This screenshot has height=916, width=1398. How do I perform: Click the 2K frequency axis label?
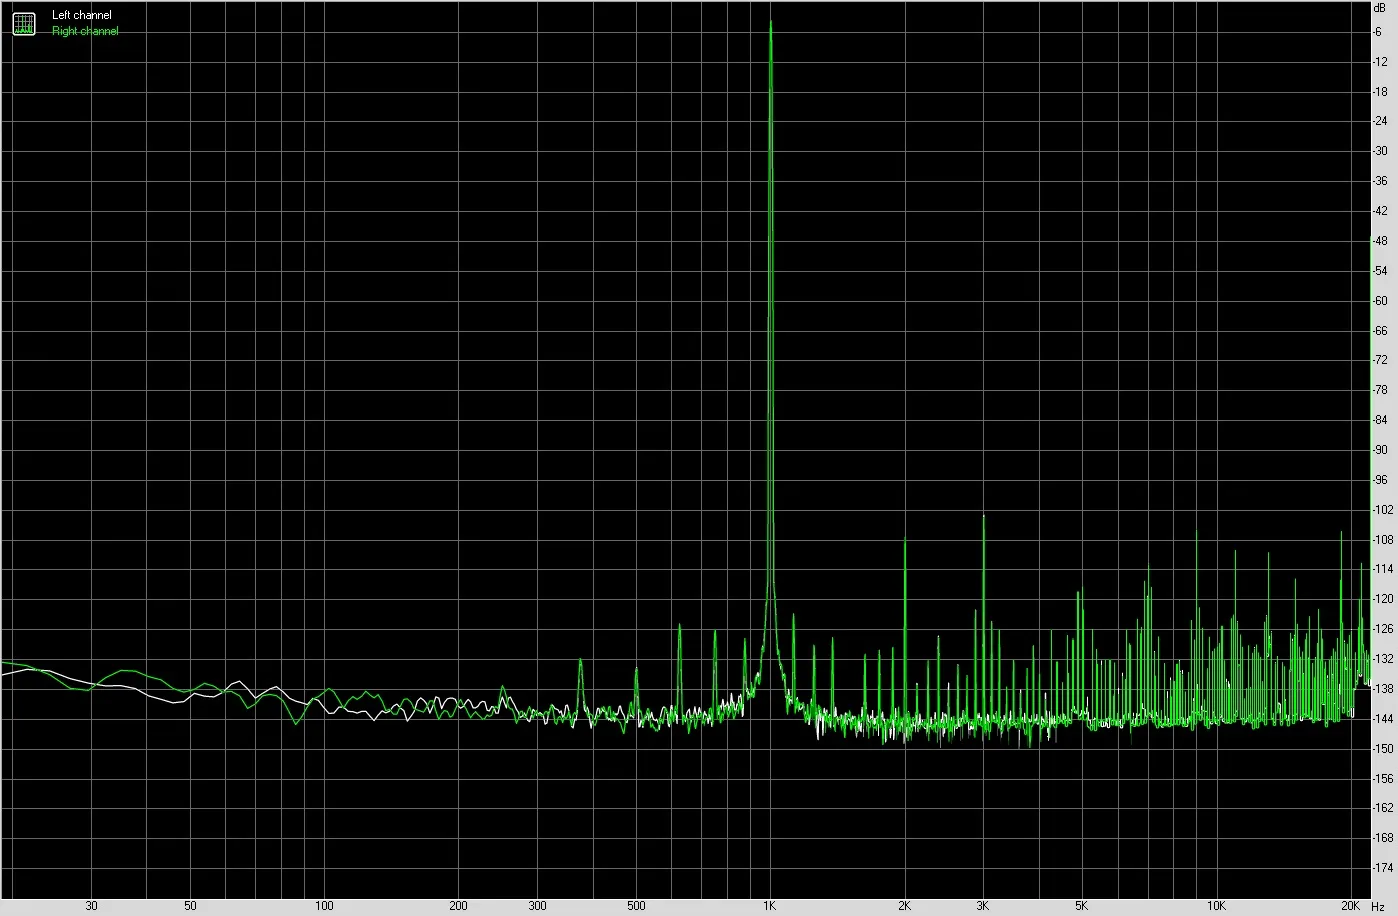point(903,906)
